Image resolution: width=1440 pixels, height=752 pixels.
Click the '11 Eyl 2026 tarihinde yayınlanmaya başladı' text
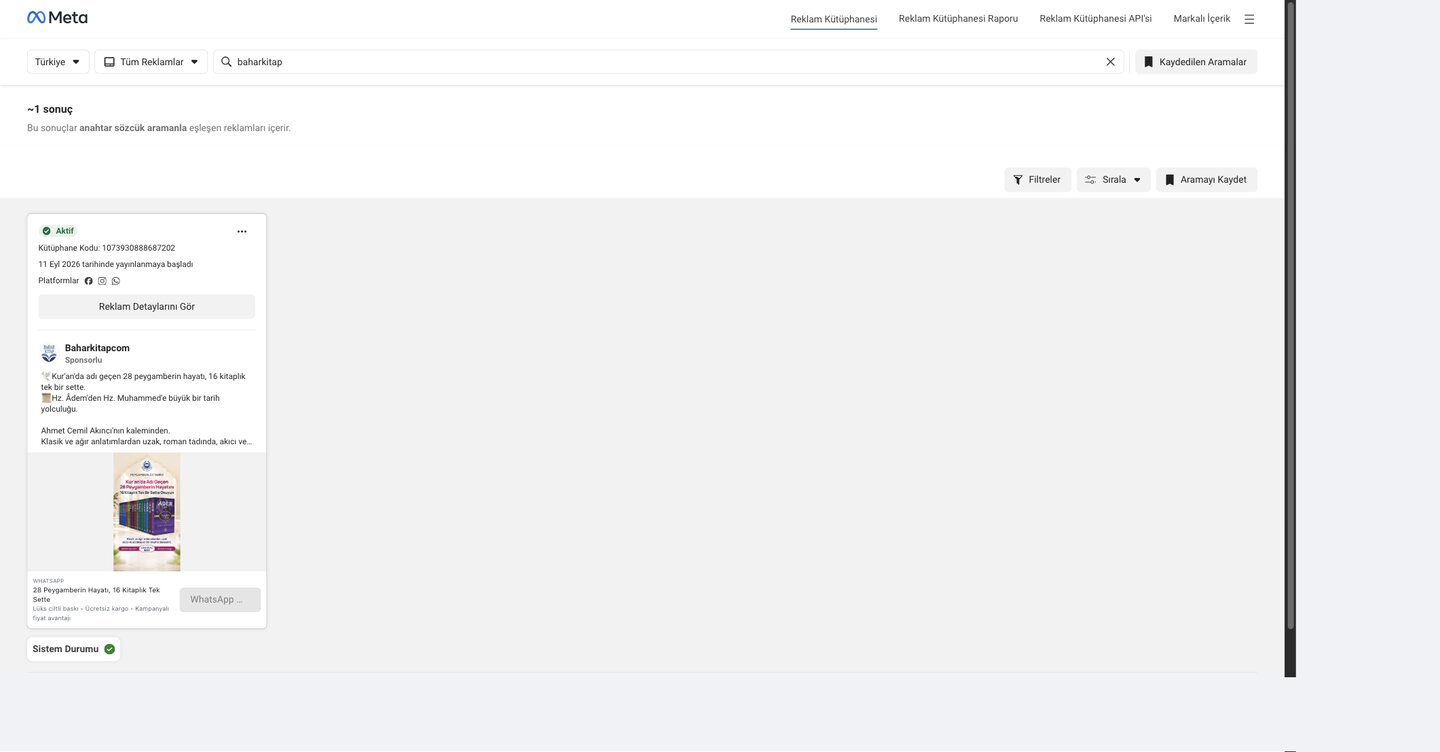click(116, 264)
